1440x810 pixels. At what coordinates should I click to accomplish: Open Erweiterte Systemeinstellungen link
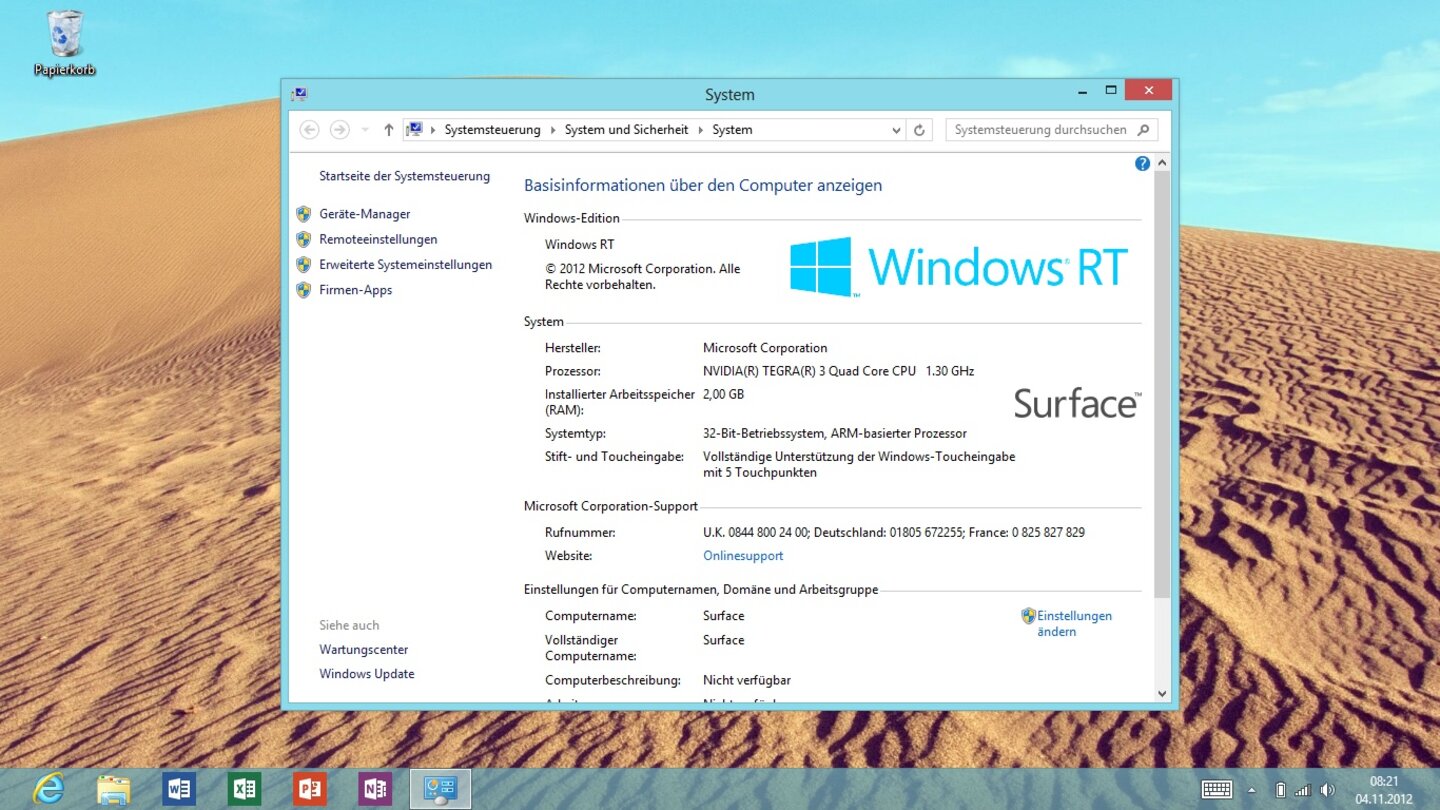(406, 265)
